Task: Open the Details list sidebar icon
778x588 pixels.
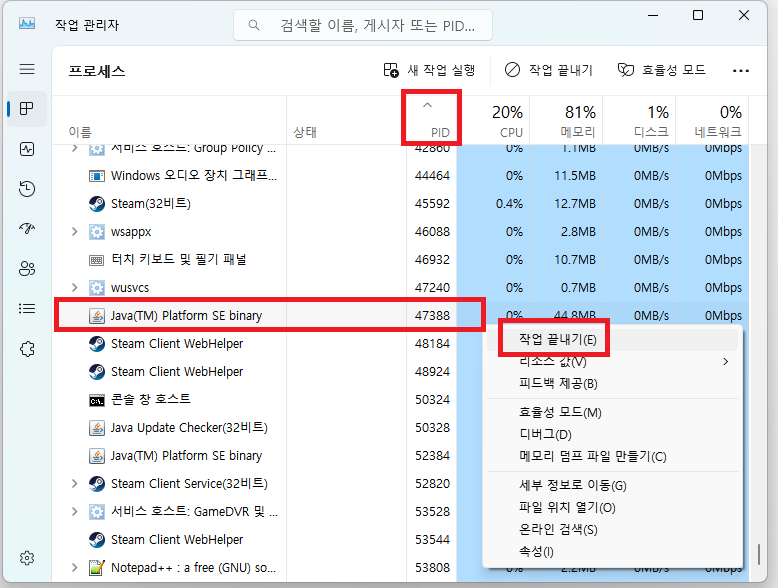Action: 27,309
